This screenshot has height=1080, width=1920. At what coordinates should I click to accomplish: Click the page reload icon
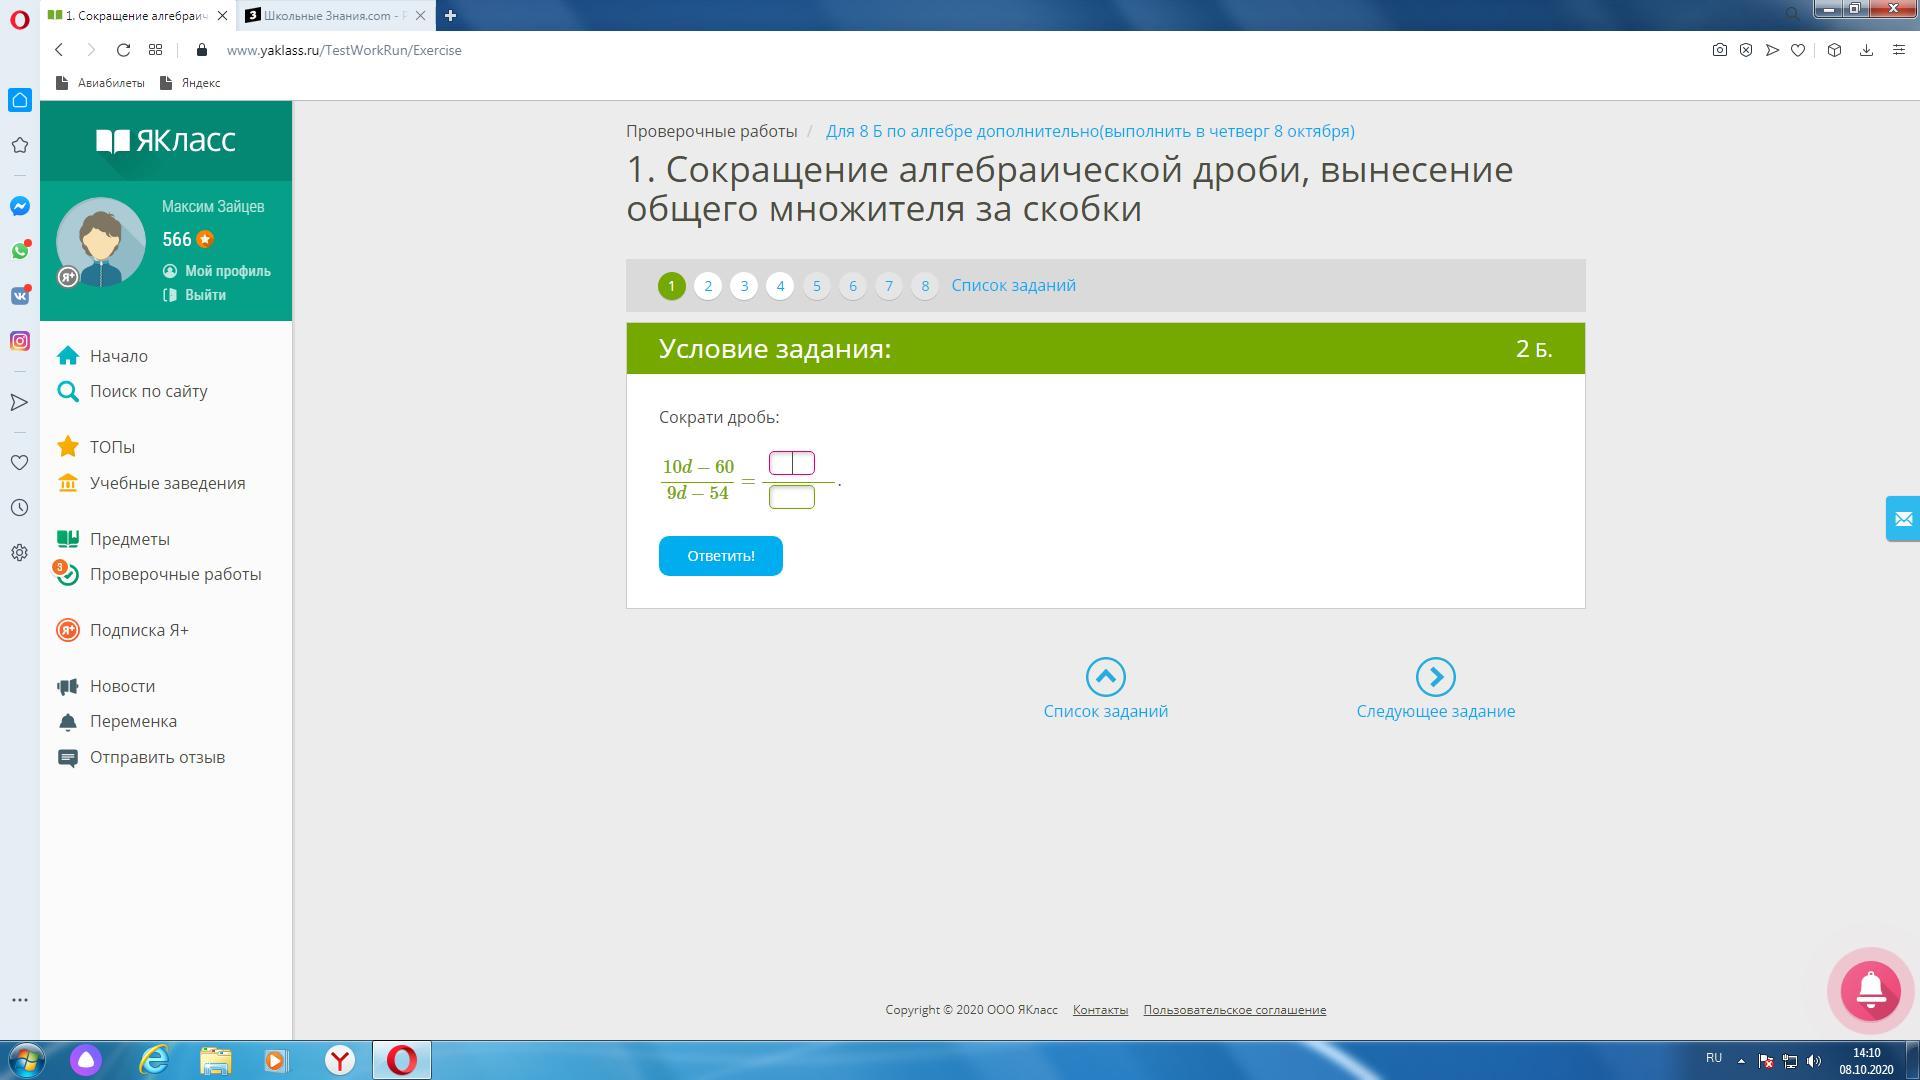tap(123, 50)
